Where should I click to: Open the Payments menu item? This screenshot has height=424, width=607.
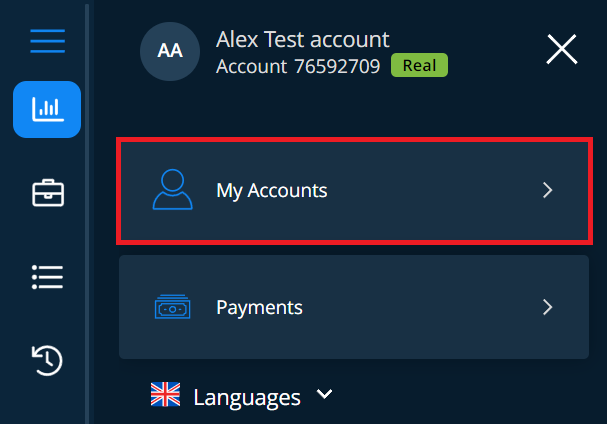point(354,307)
